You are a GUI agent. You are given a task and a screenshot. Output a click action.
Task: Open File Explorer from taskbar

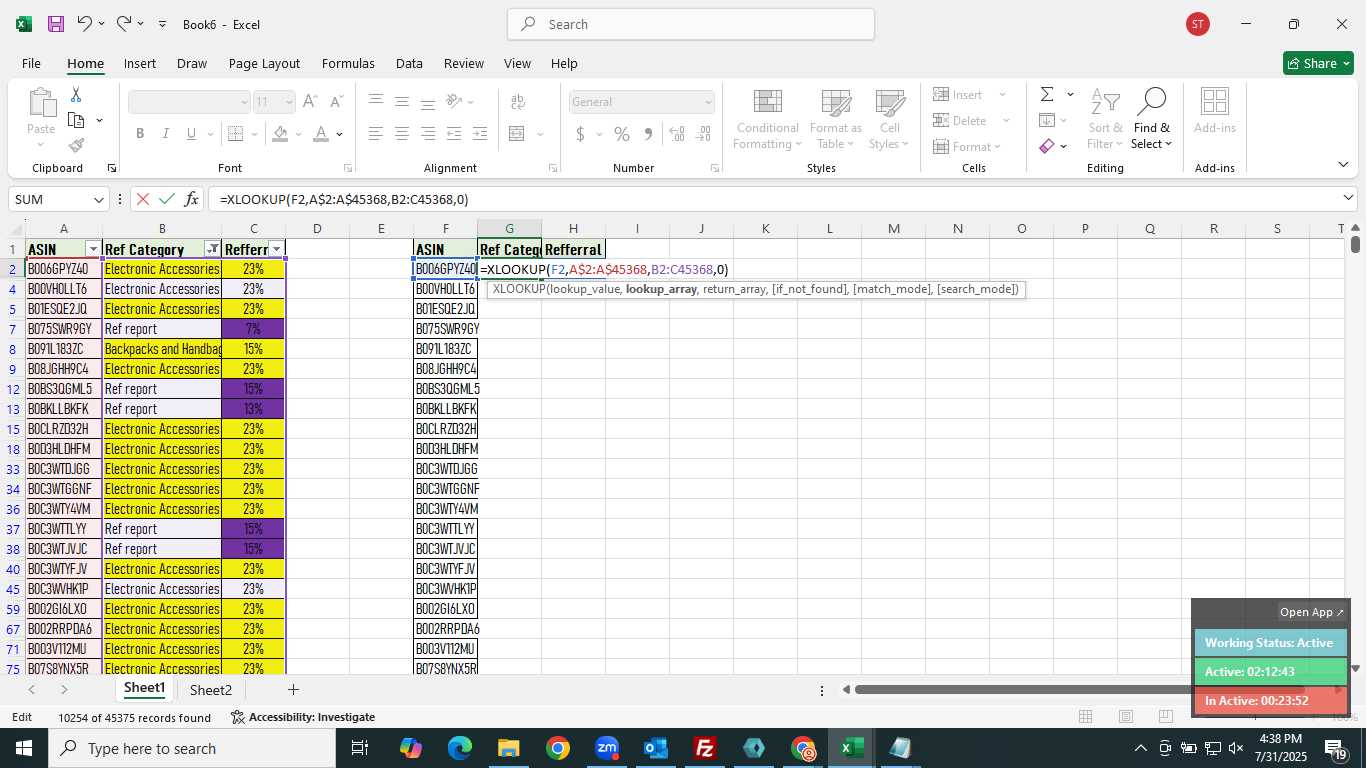click(x=509, y=748)
